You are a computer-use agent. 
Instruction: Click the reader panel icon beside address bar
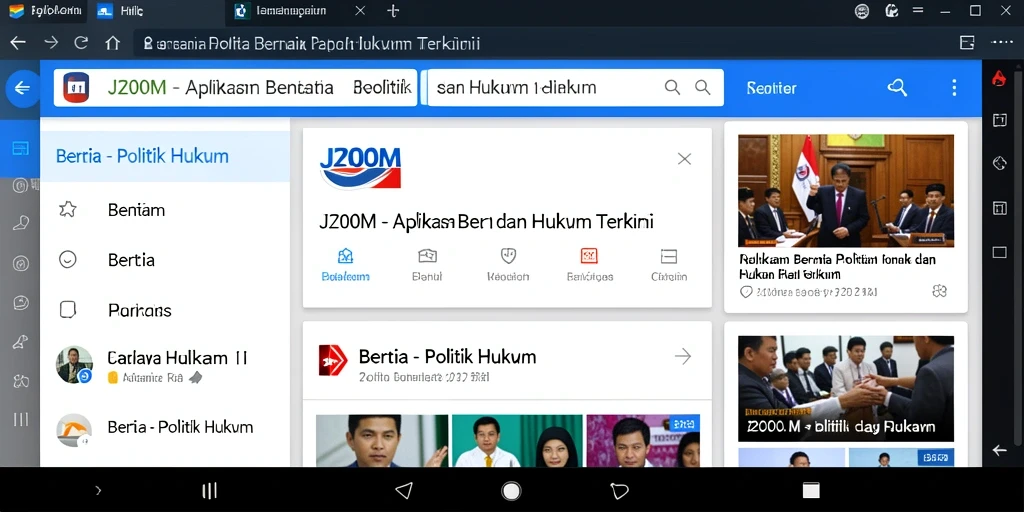click(x=967, y=43)
